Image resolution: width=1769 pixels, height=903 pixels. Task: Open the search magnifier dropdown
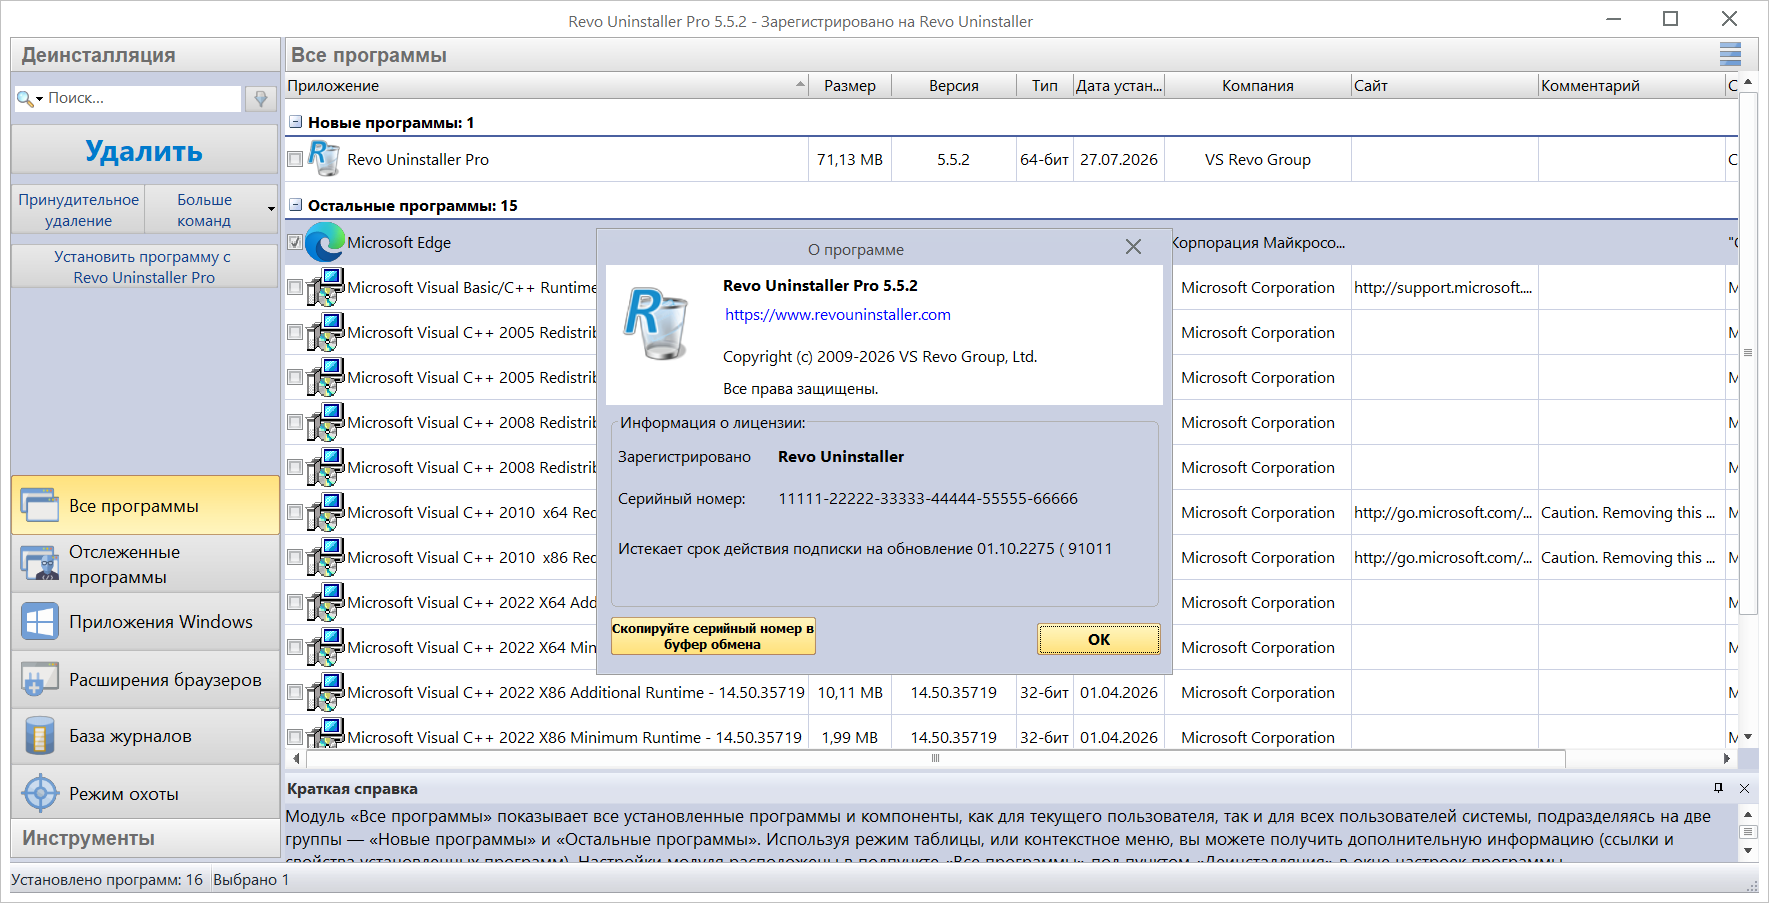[x=30, y=98]
